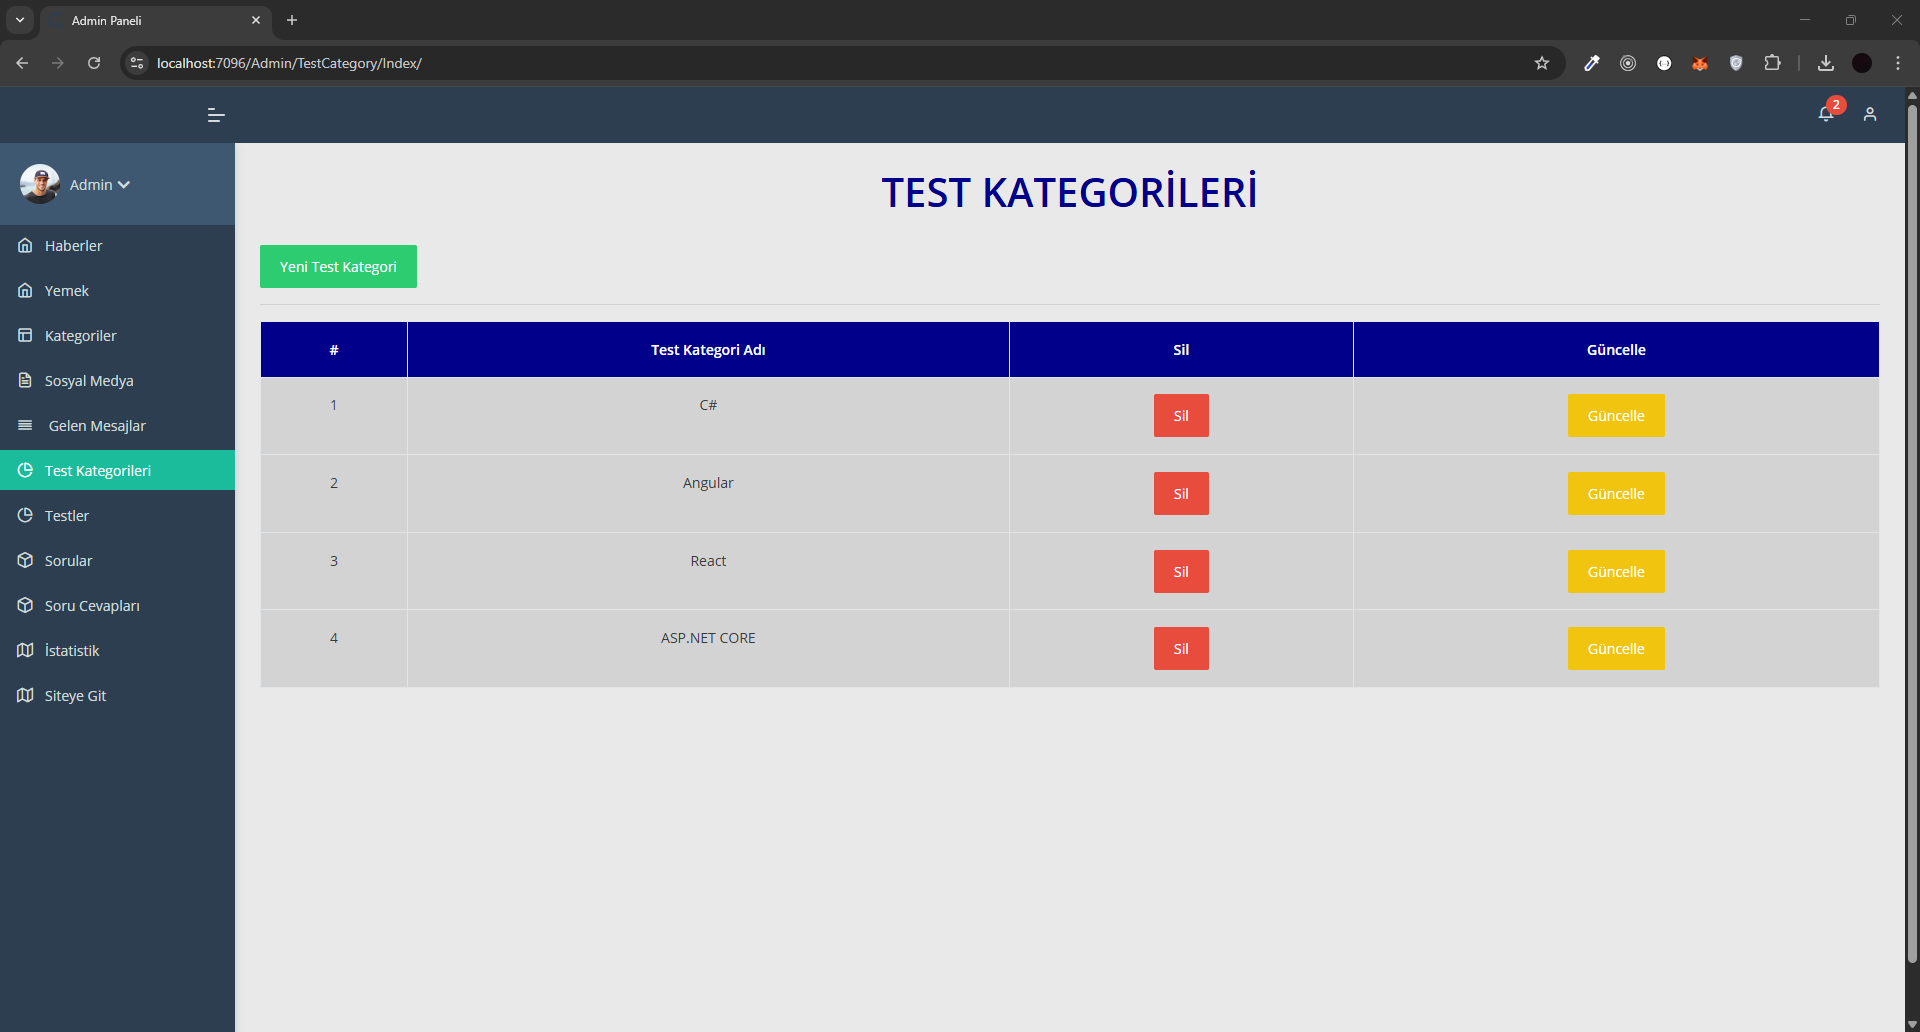Go to Testler in sidebar
Image resolution: width=1920 pixels, height=1032 pixels.
pyautogui.click(x=67, y=516)
